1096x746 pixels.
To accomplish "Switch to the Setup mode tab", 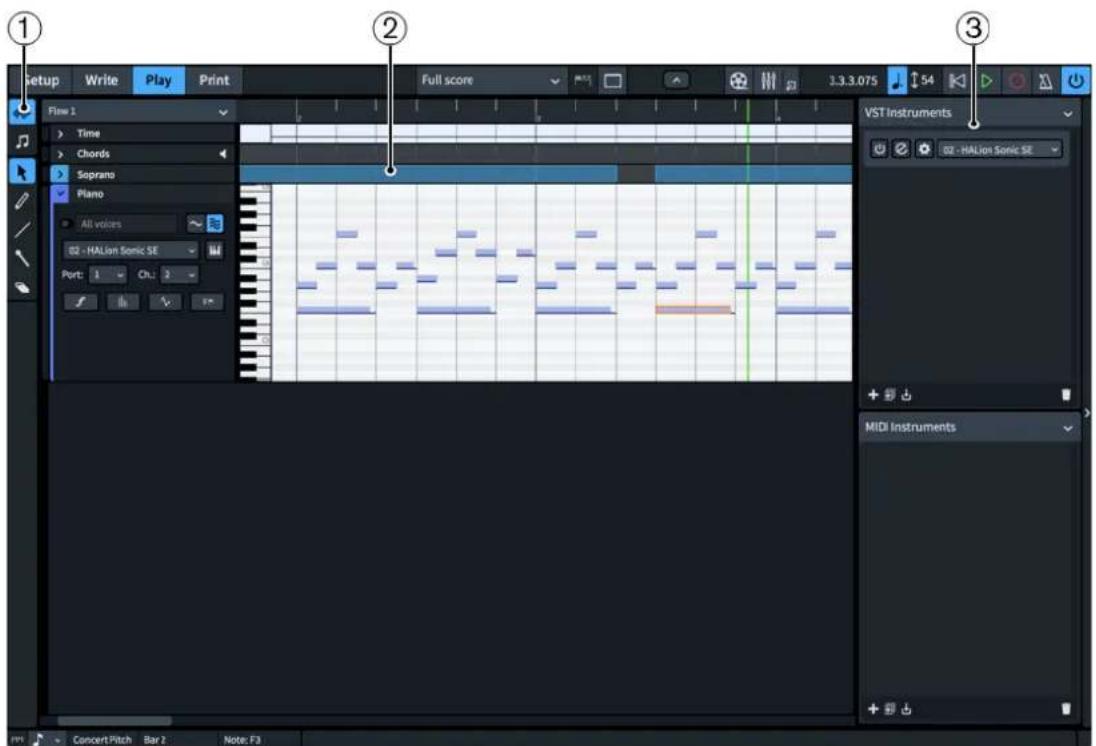I will click(41, 80).
